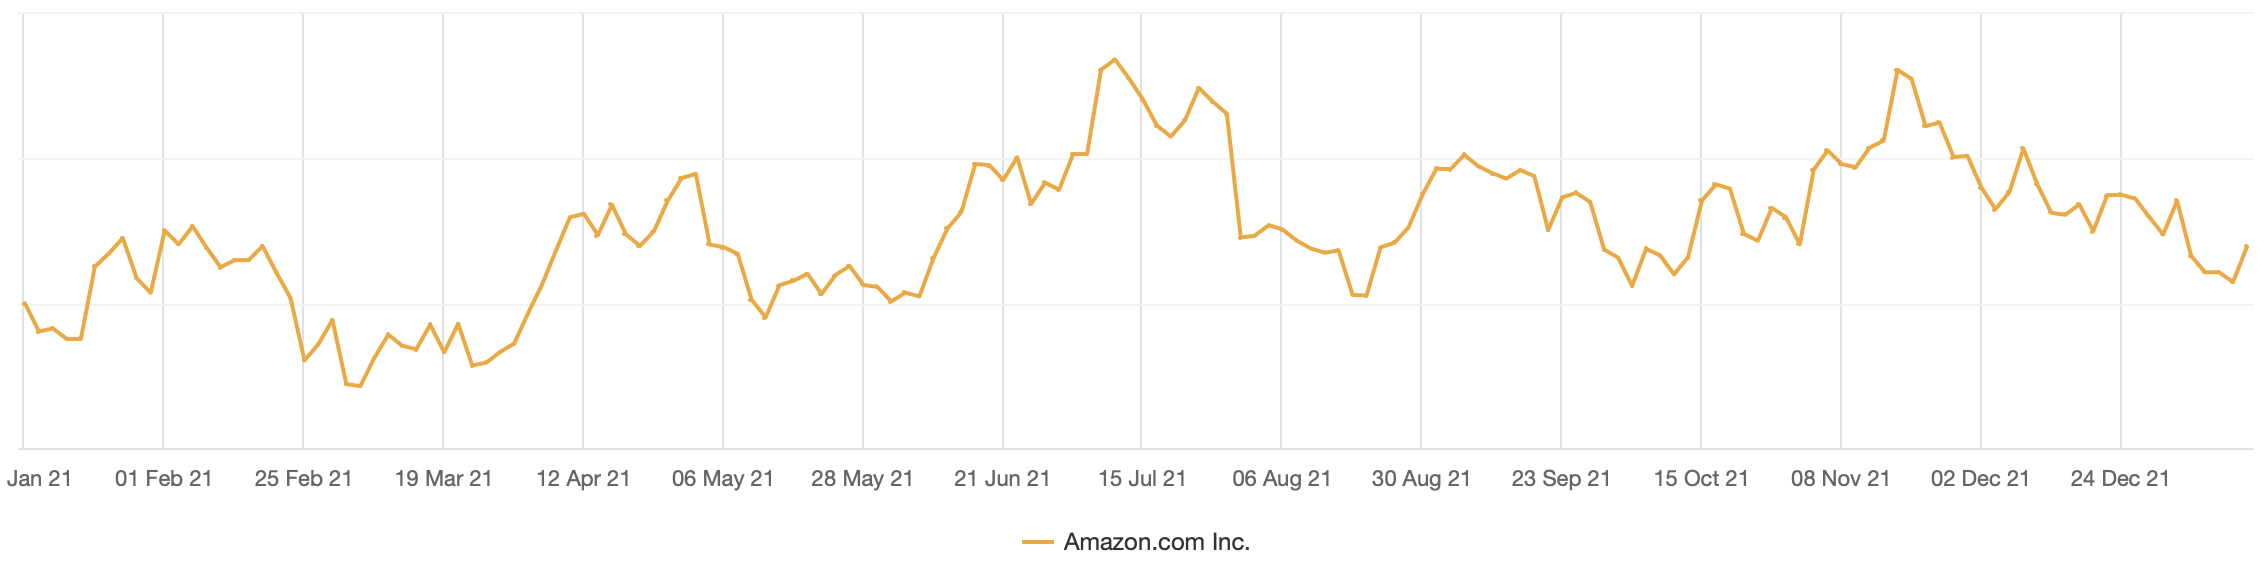2266x564 pixels.
Task: Select the 12 Apr 21 date tick
Action: click(583, 479)
